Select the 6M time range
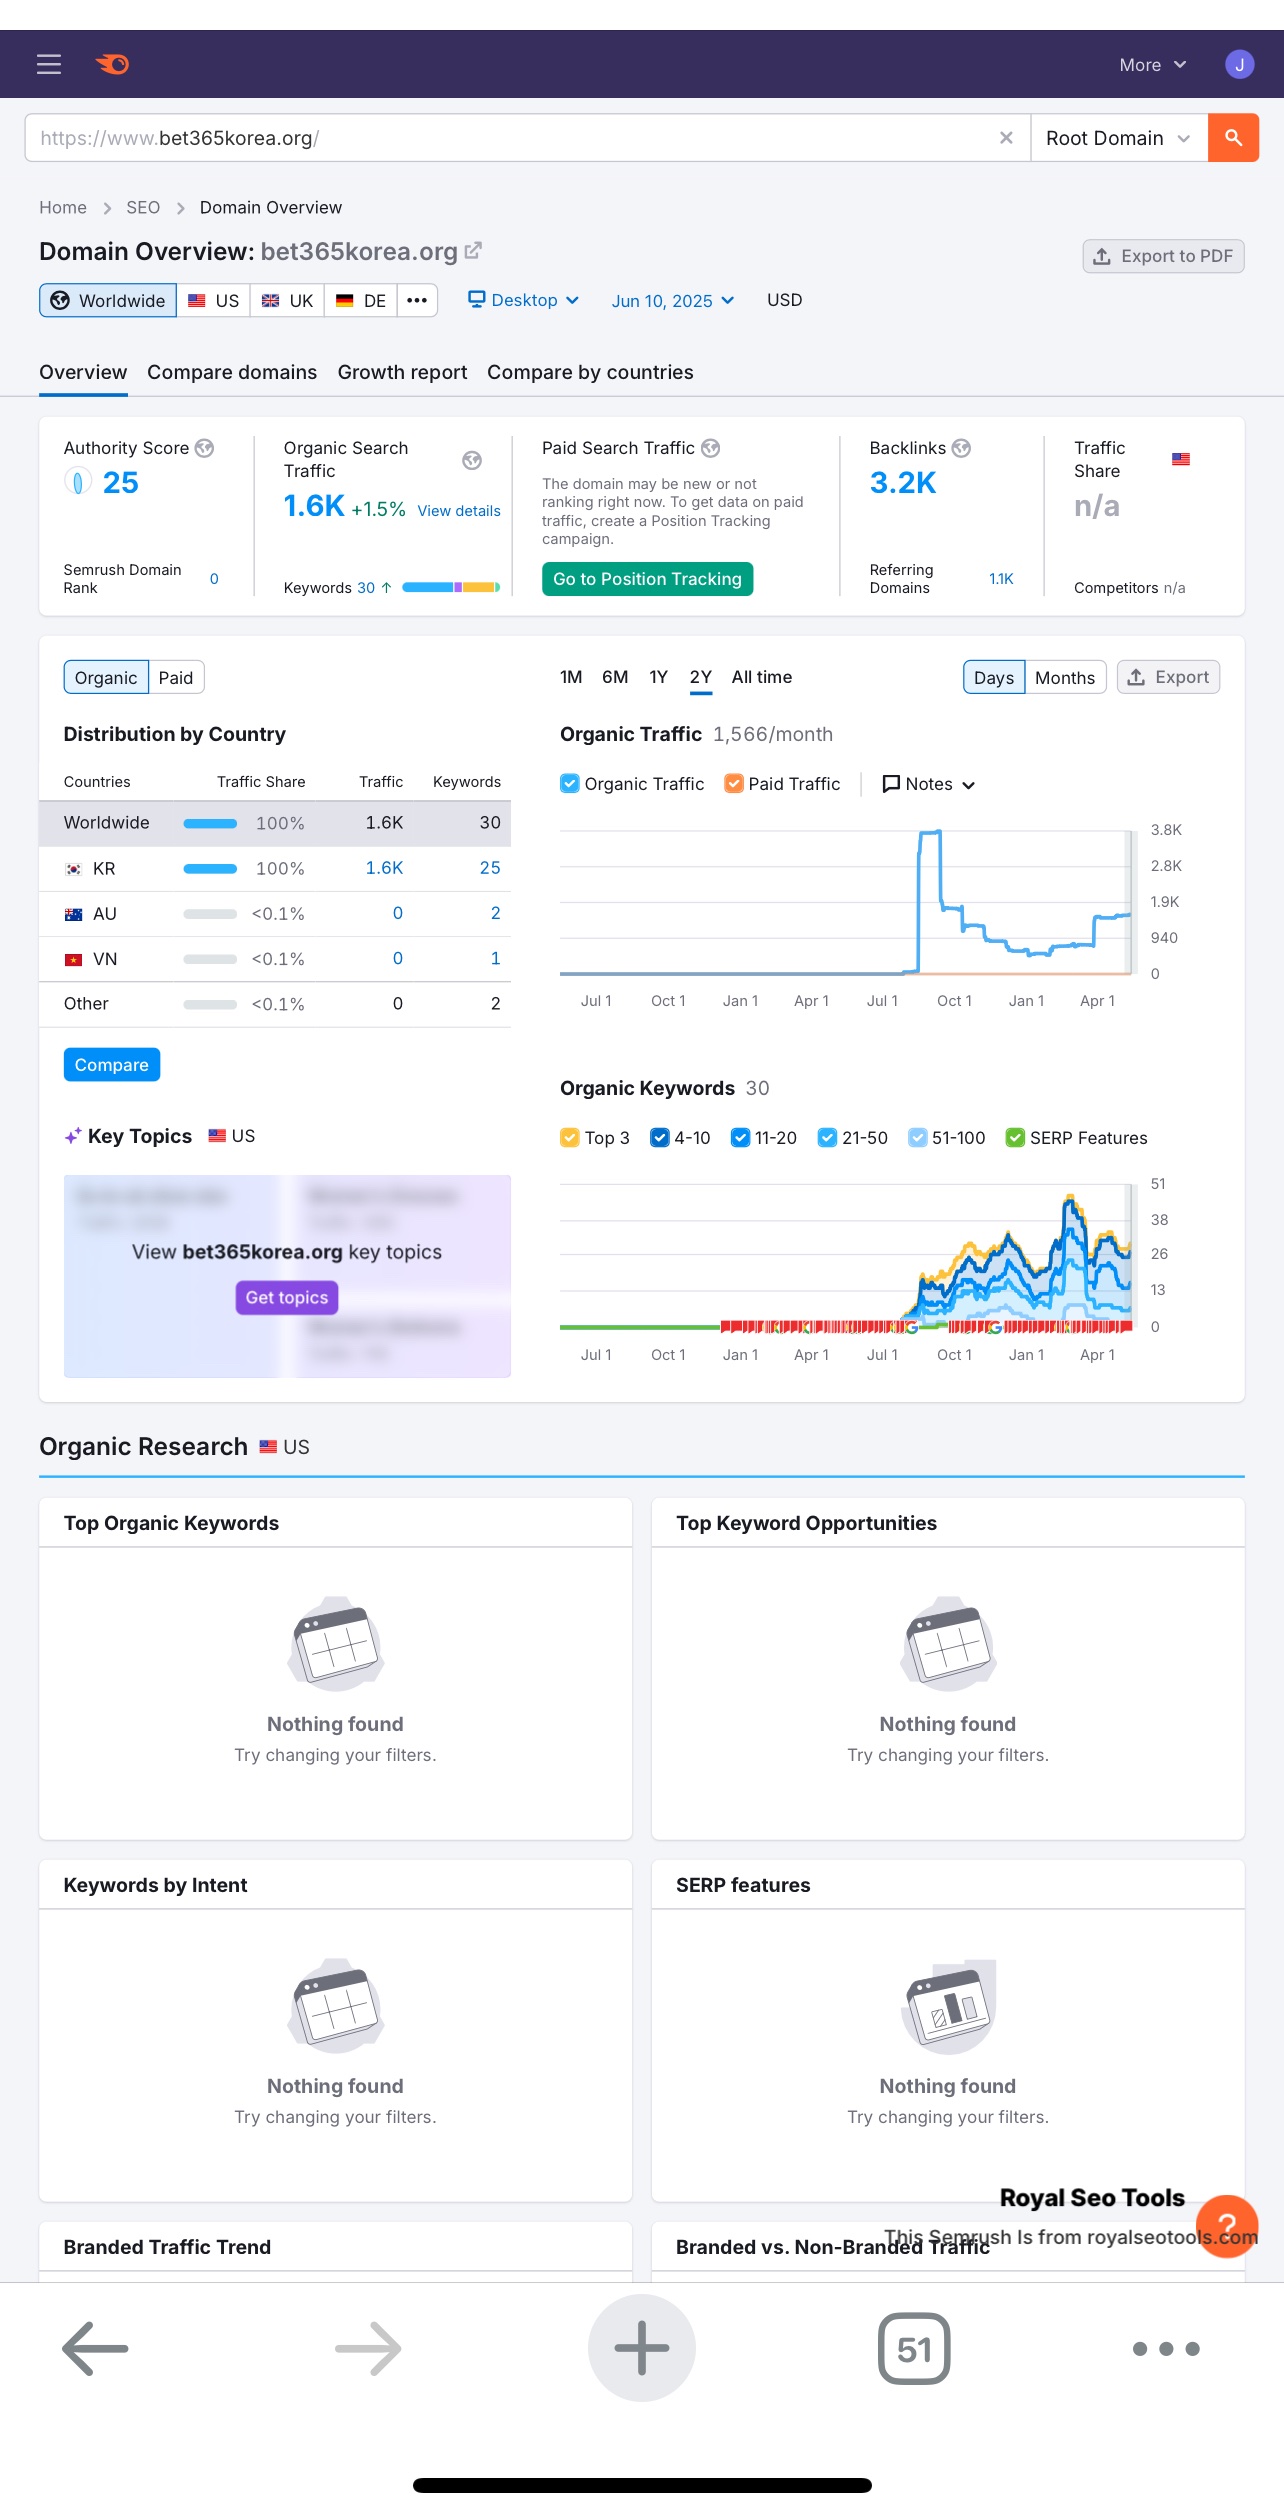The image size is (1284, 2517). click(x=615, y=677)
